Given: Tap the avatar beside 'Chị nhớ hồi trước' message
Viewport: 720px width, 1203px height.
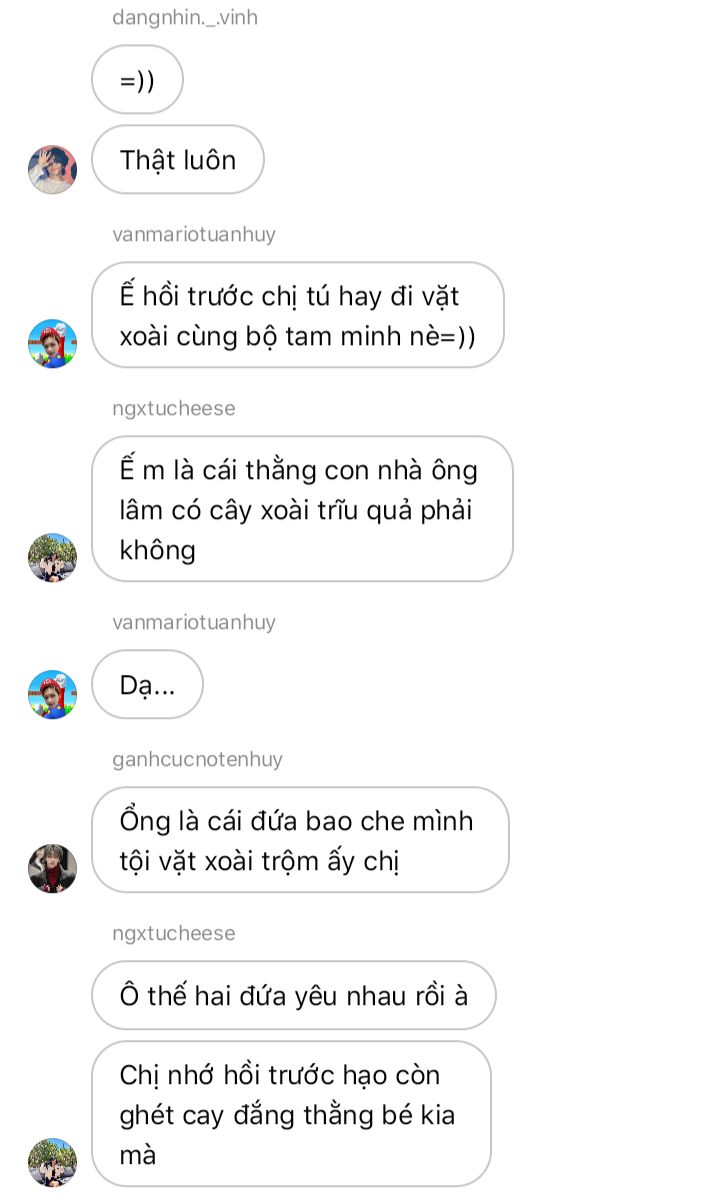Looking at the screenshot, I should pyautogui.click(x=52, y=1162).
